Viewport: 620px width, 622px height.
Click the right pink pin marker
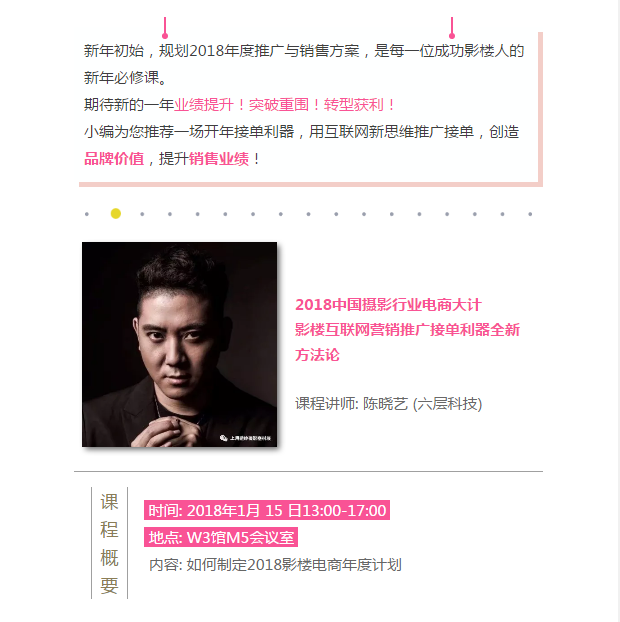click(452, 28)
